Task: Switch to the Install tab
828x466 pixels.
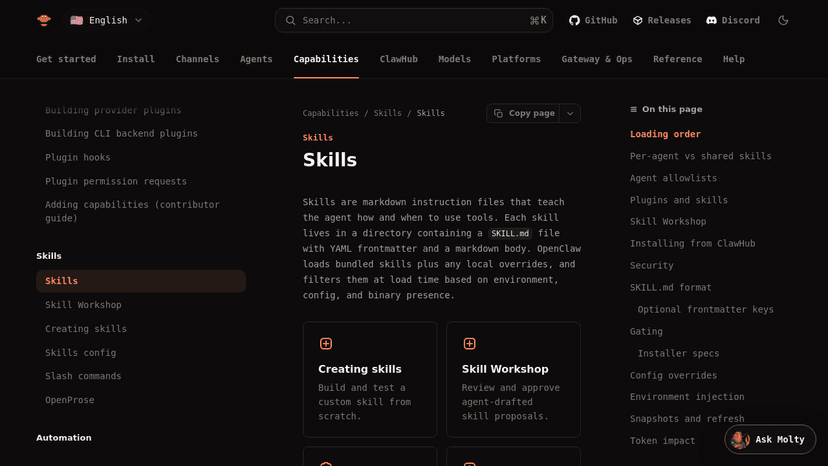Action: [136, 59]
